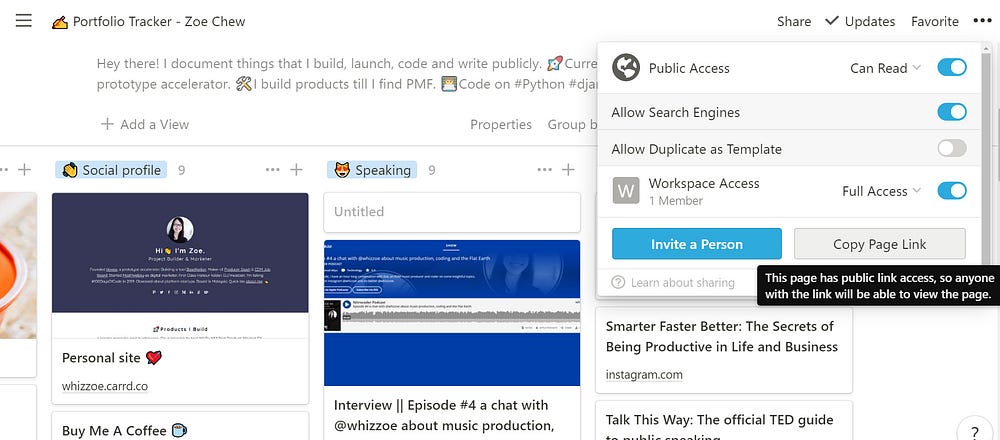The height and width of the screenshot is (440, 1000).
Task: Open the top-right three-dot page menu
Action: point(982,21)
